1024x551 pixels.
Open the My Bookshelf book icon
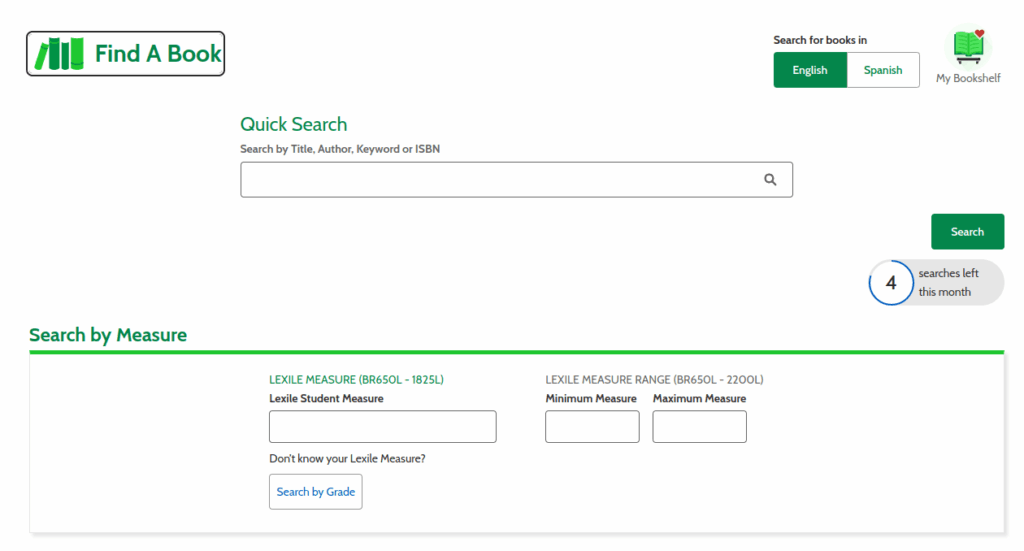click(x=968, y=47)
